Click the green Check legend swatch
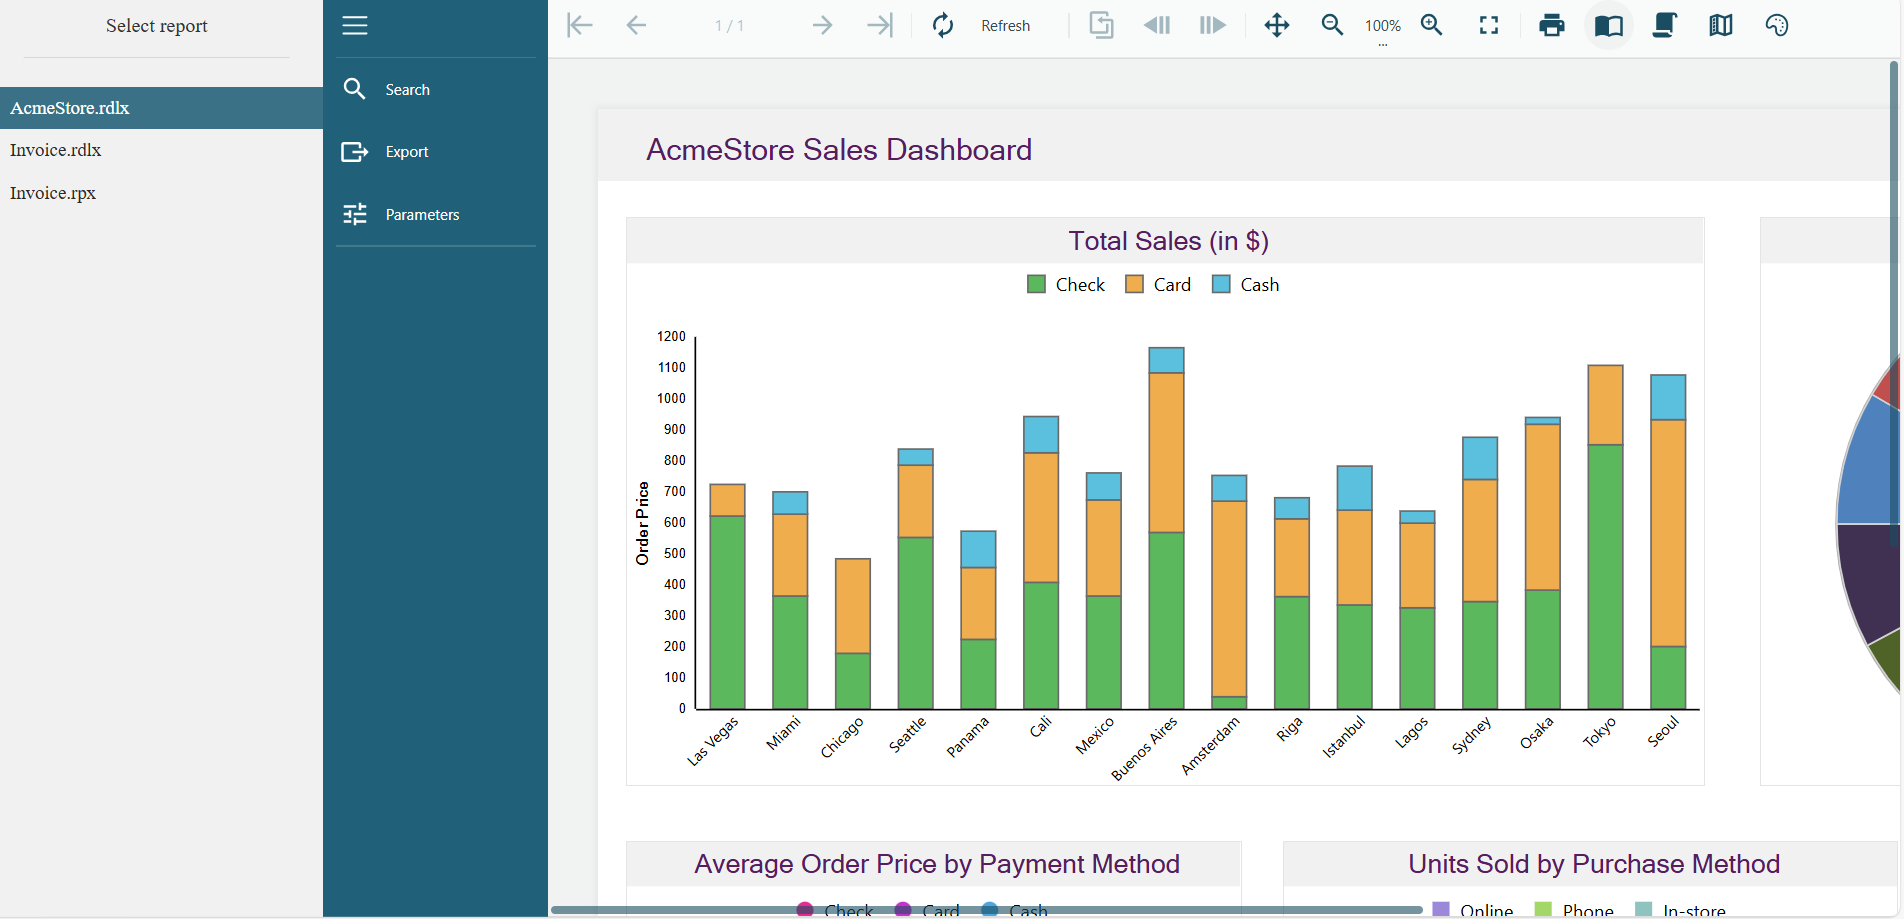Image resolution: width=1904 pixels, height=919 pixels. coord(1036,285)
